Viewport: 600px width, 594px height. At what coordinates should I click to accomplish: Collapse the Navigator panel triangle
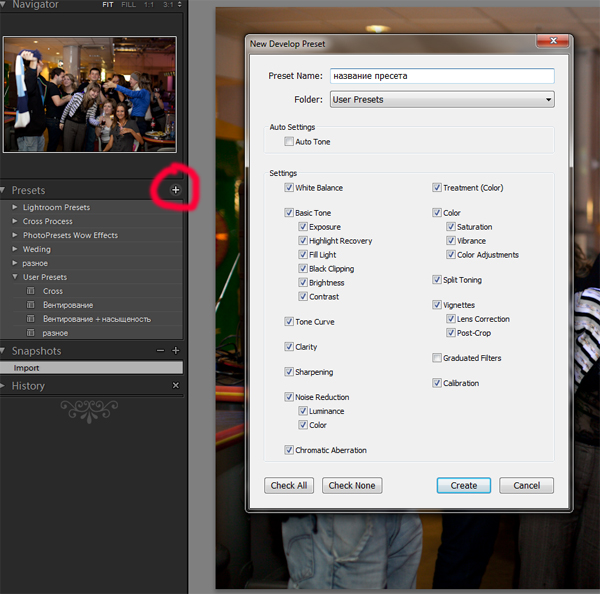3,4
